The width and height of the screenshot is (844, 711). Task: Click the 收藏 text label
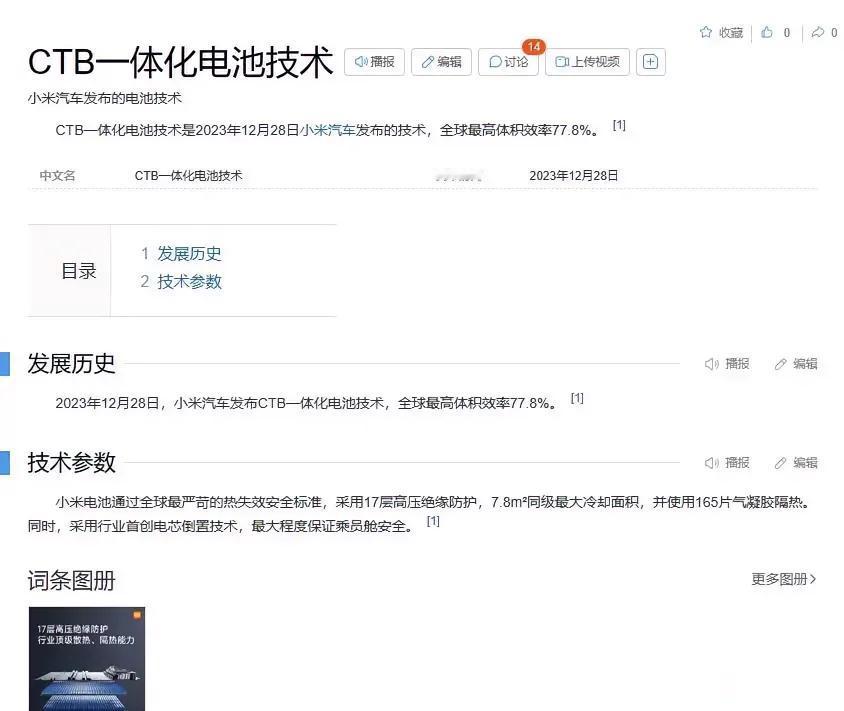point(731,33)
